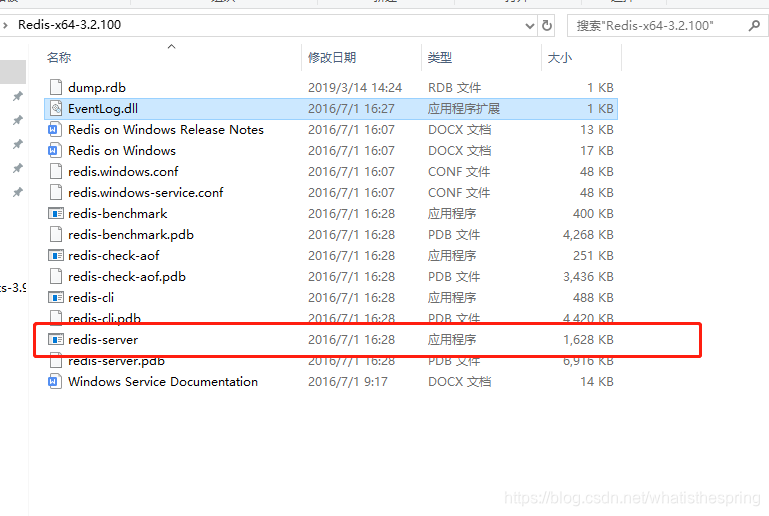Select Windows Service Documentation file name
The image size is (769, 516).
click(163, 382)
